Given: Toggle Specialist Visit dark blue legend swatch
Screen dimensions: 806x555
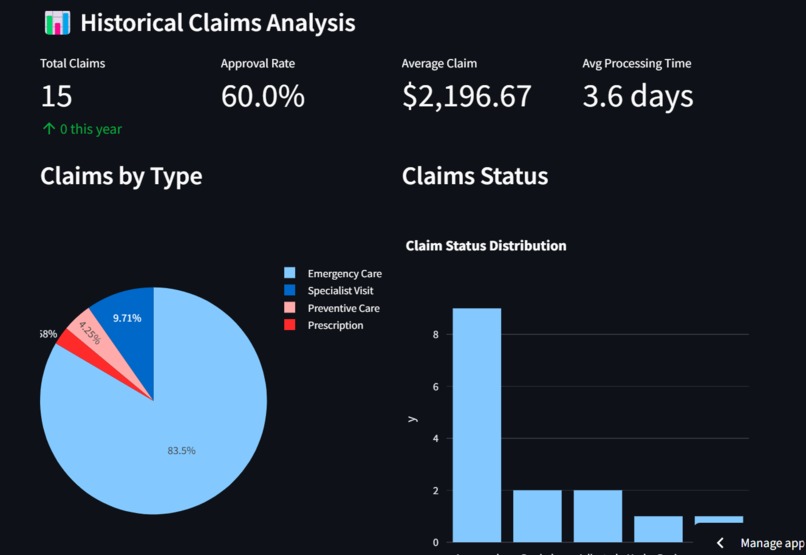Looking at the screenshot, I should (290, 290).
